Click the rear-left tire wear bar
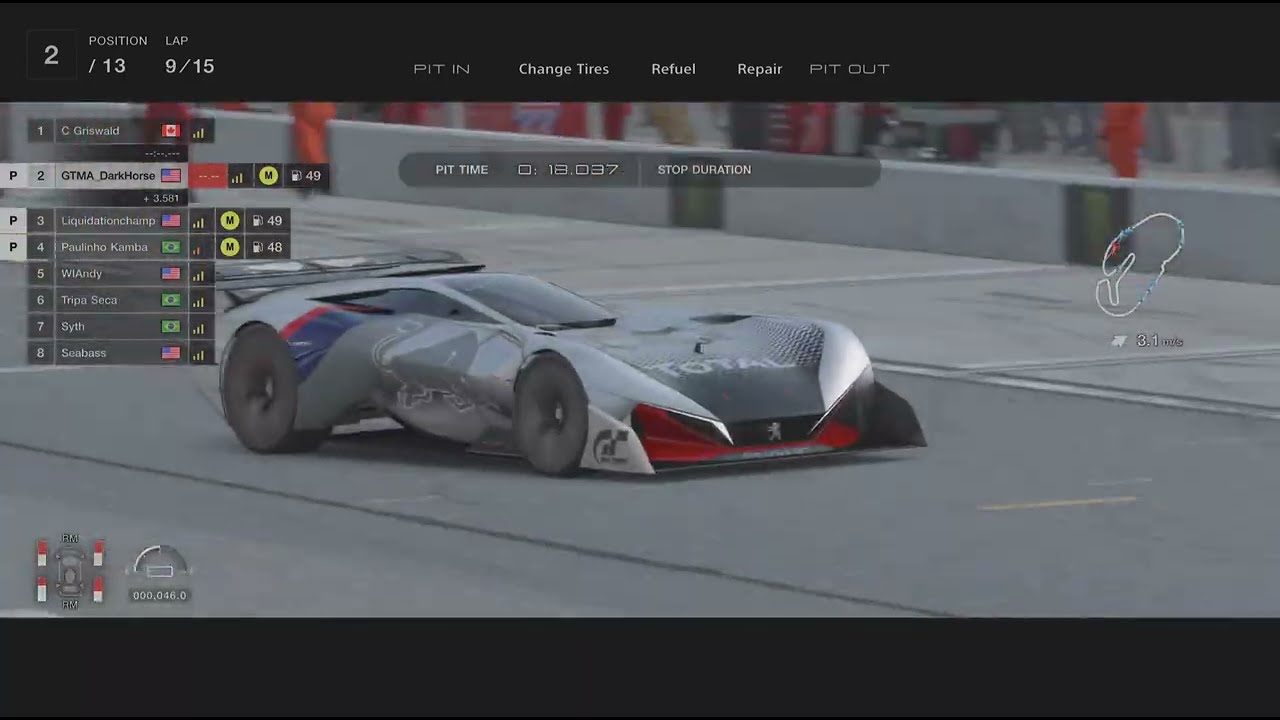The height and width of the screenshot is (720, 1280). click(42, 589)
